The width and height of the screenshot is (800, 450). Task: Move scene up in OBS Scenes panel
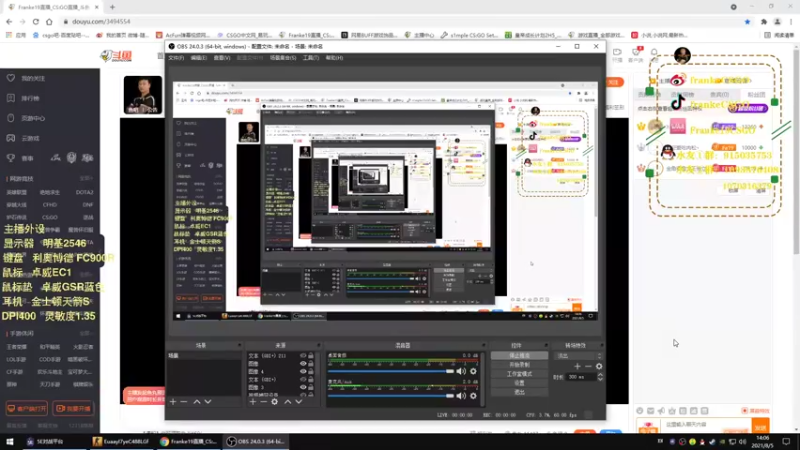tap(196, 402)
